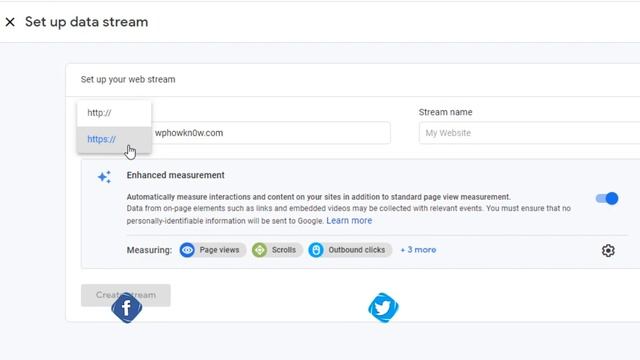Expand the + 3 more measurements
640x360 pixels.
coord(418,250)
